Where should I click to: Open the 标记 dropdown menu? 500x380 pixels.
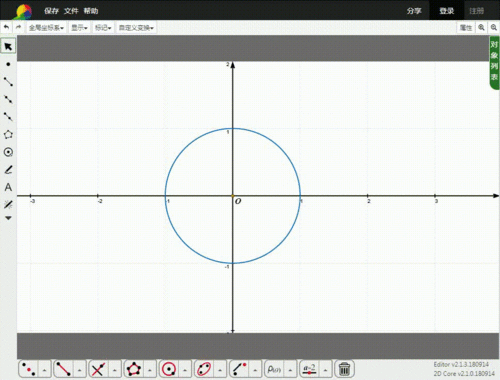[103, 28]
